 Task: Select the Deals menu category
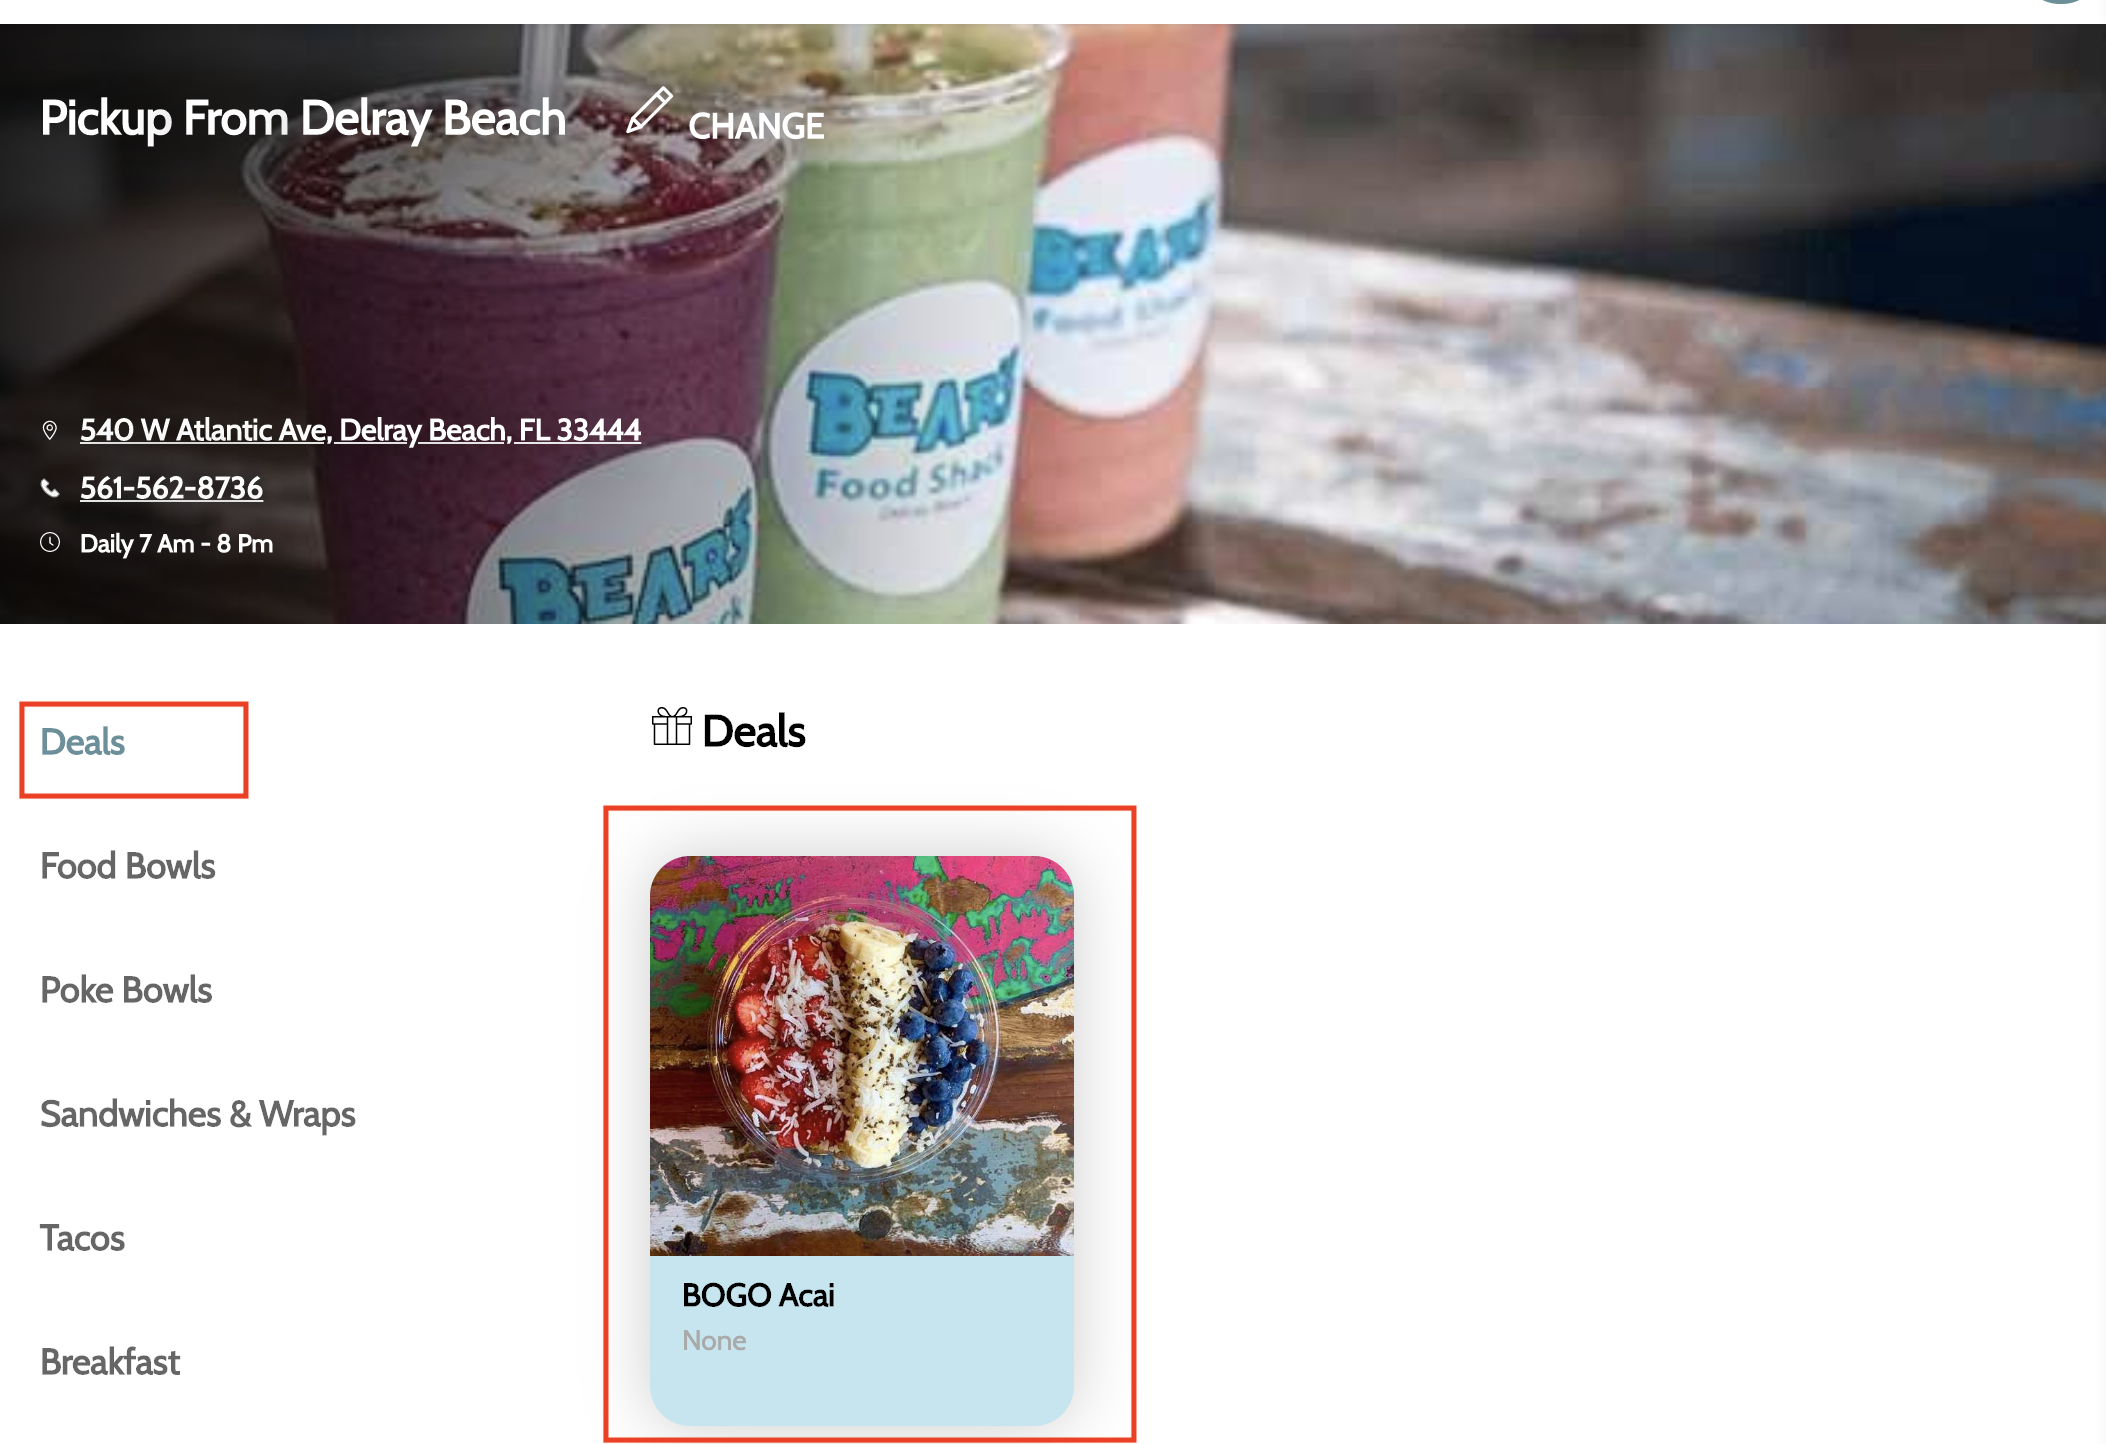83,742
